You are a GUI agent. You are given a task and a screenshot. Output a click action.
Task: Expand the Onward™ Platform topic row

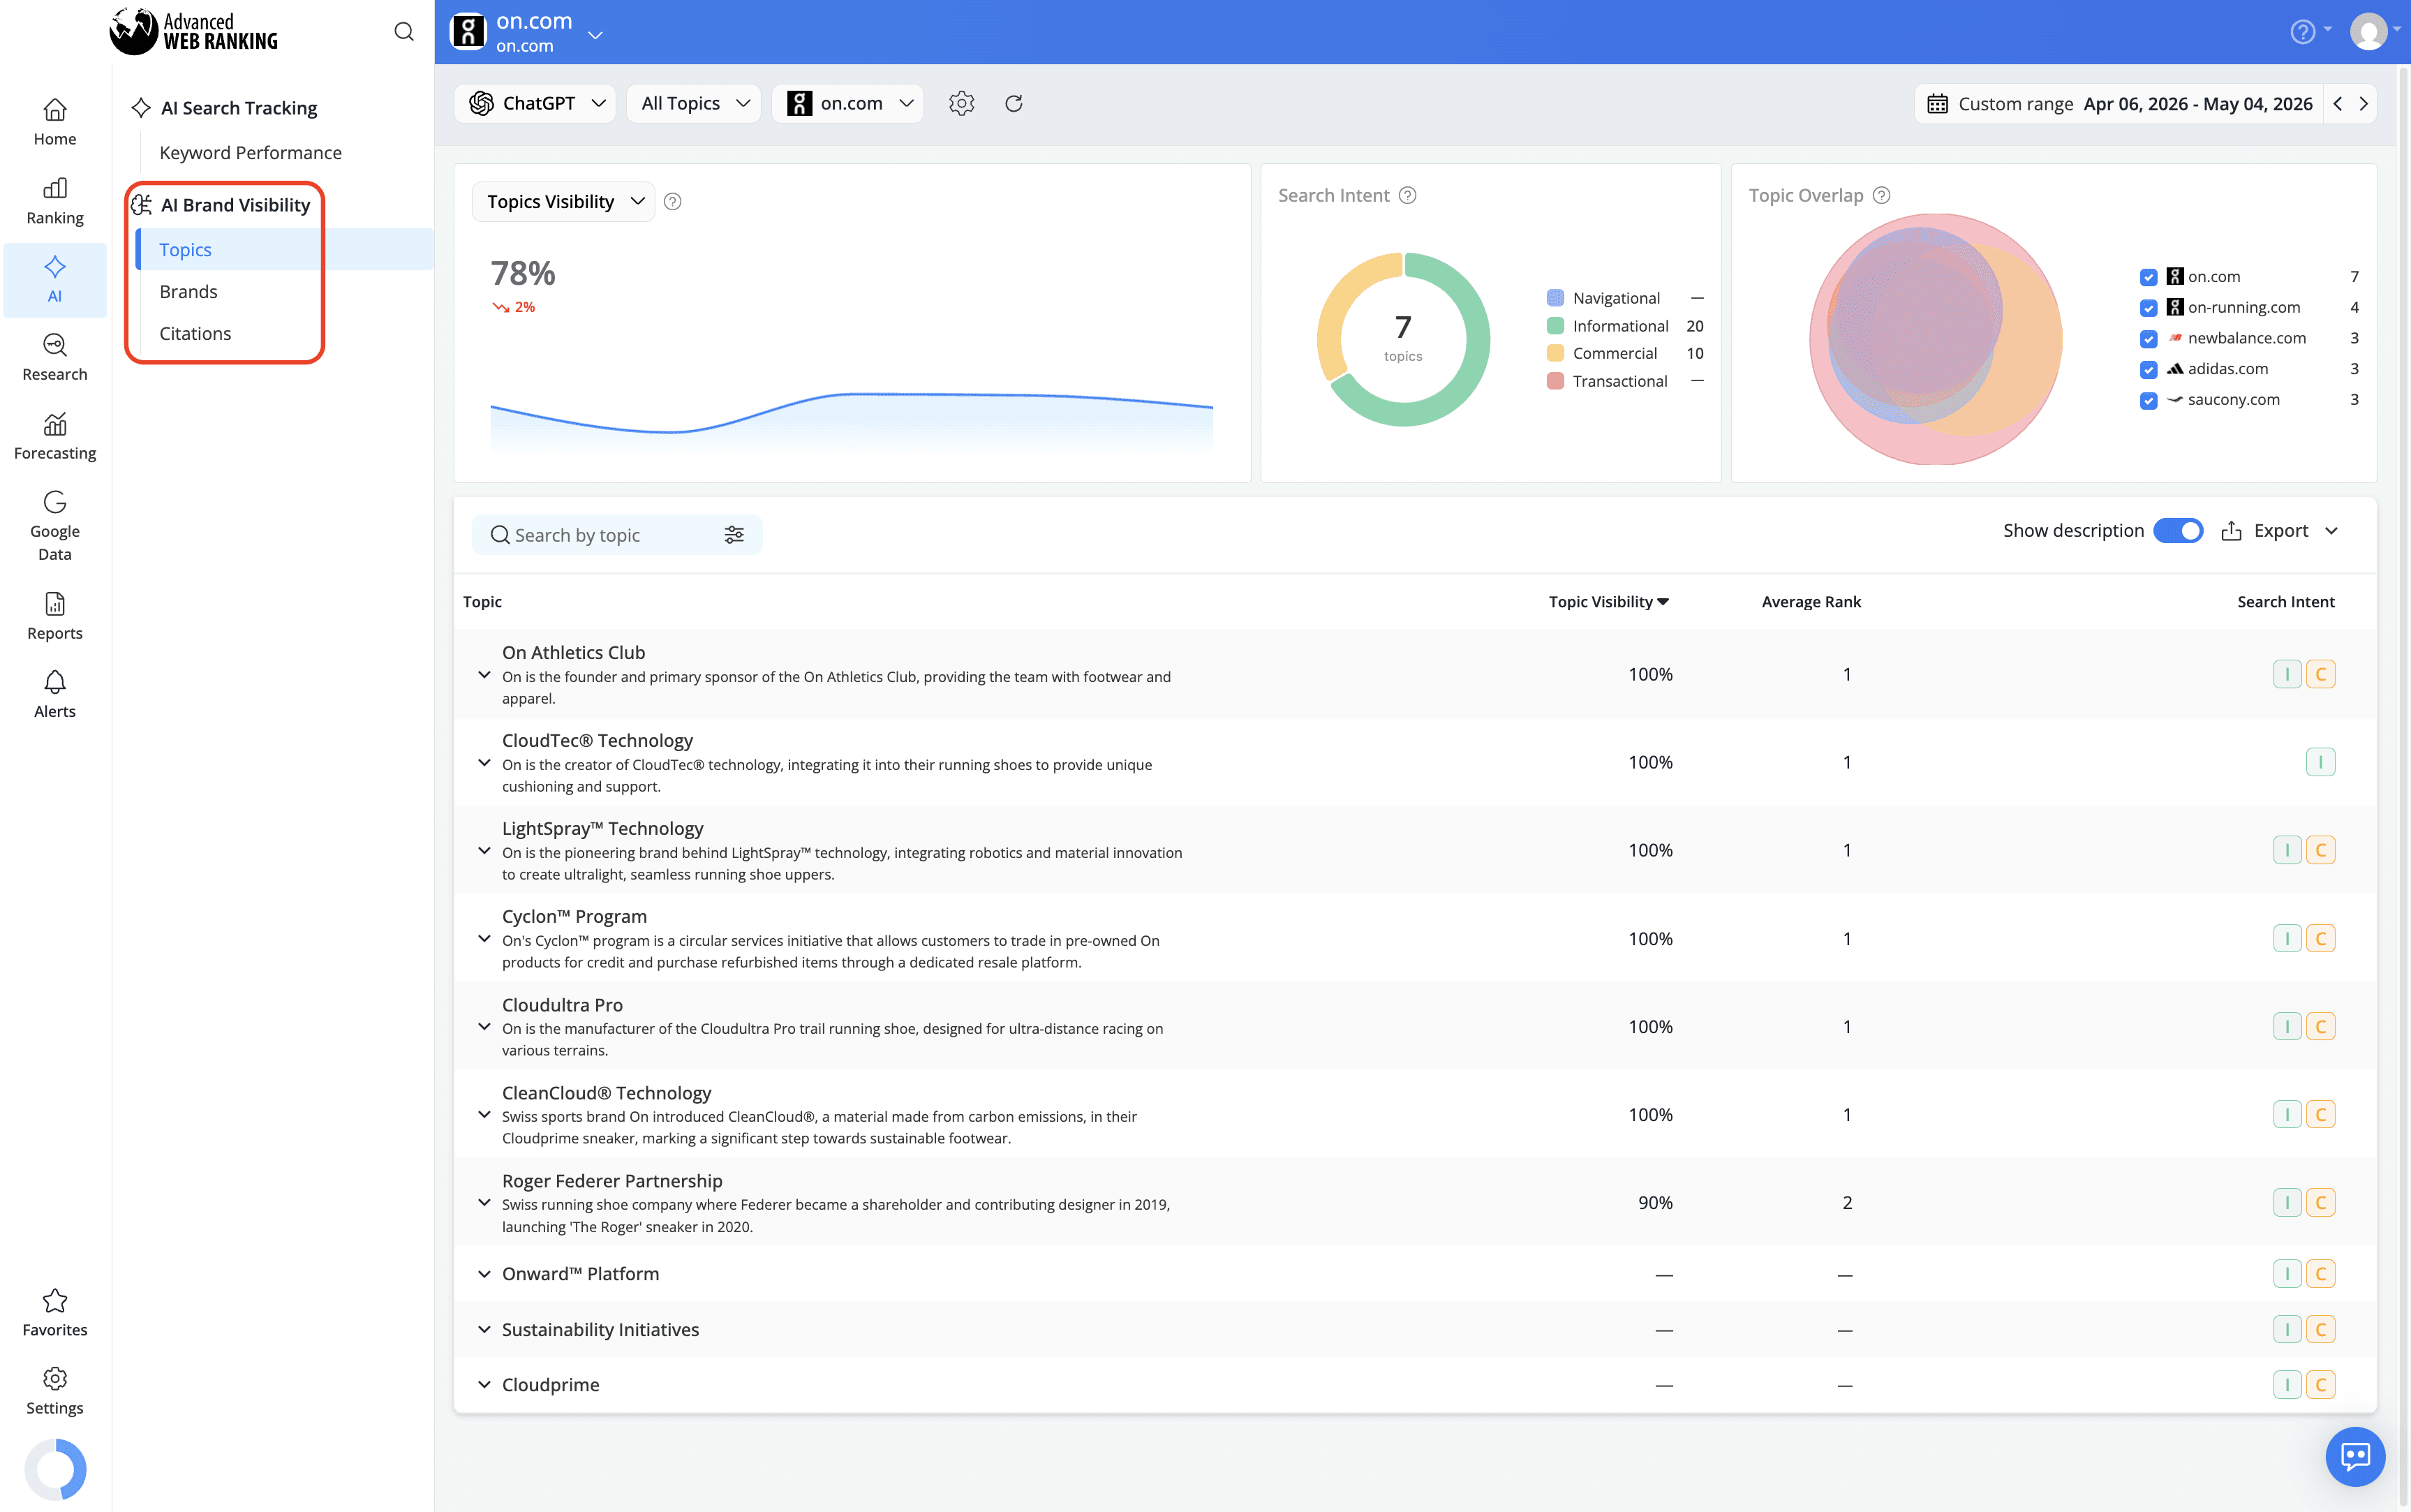(x=484, y=1274)
